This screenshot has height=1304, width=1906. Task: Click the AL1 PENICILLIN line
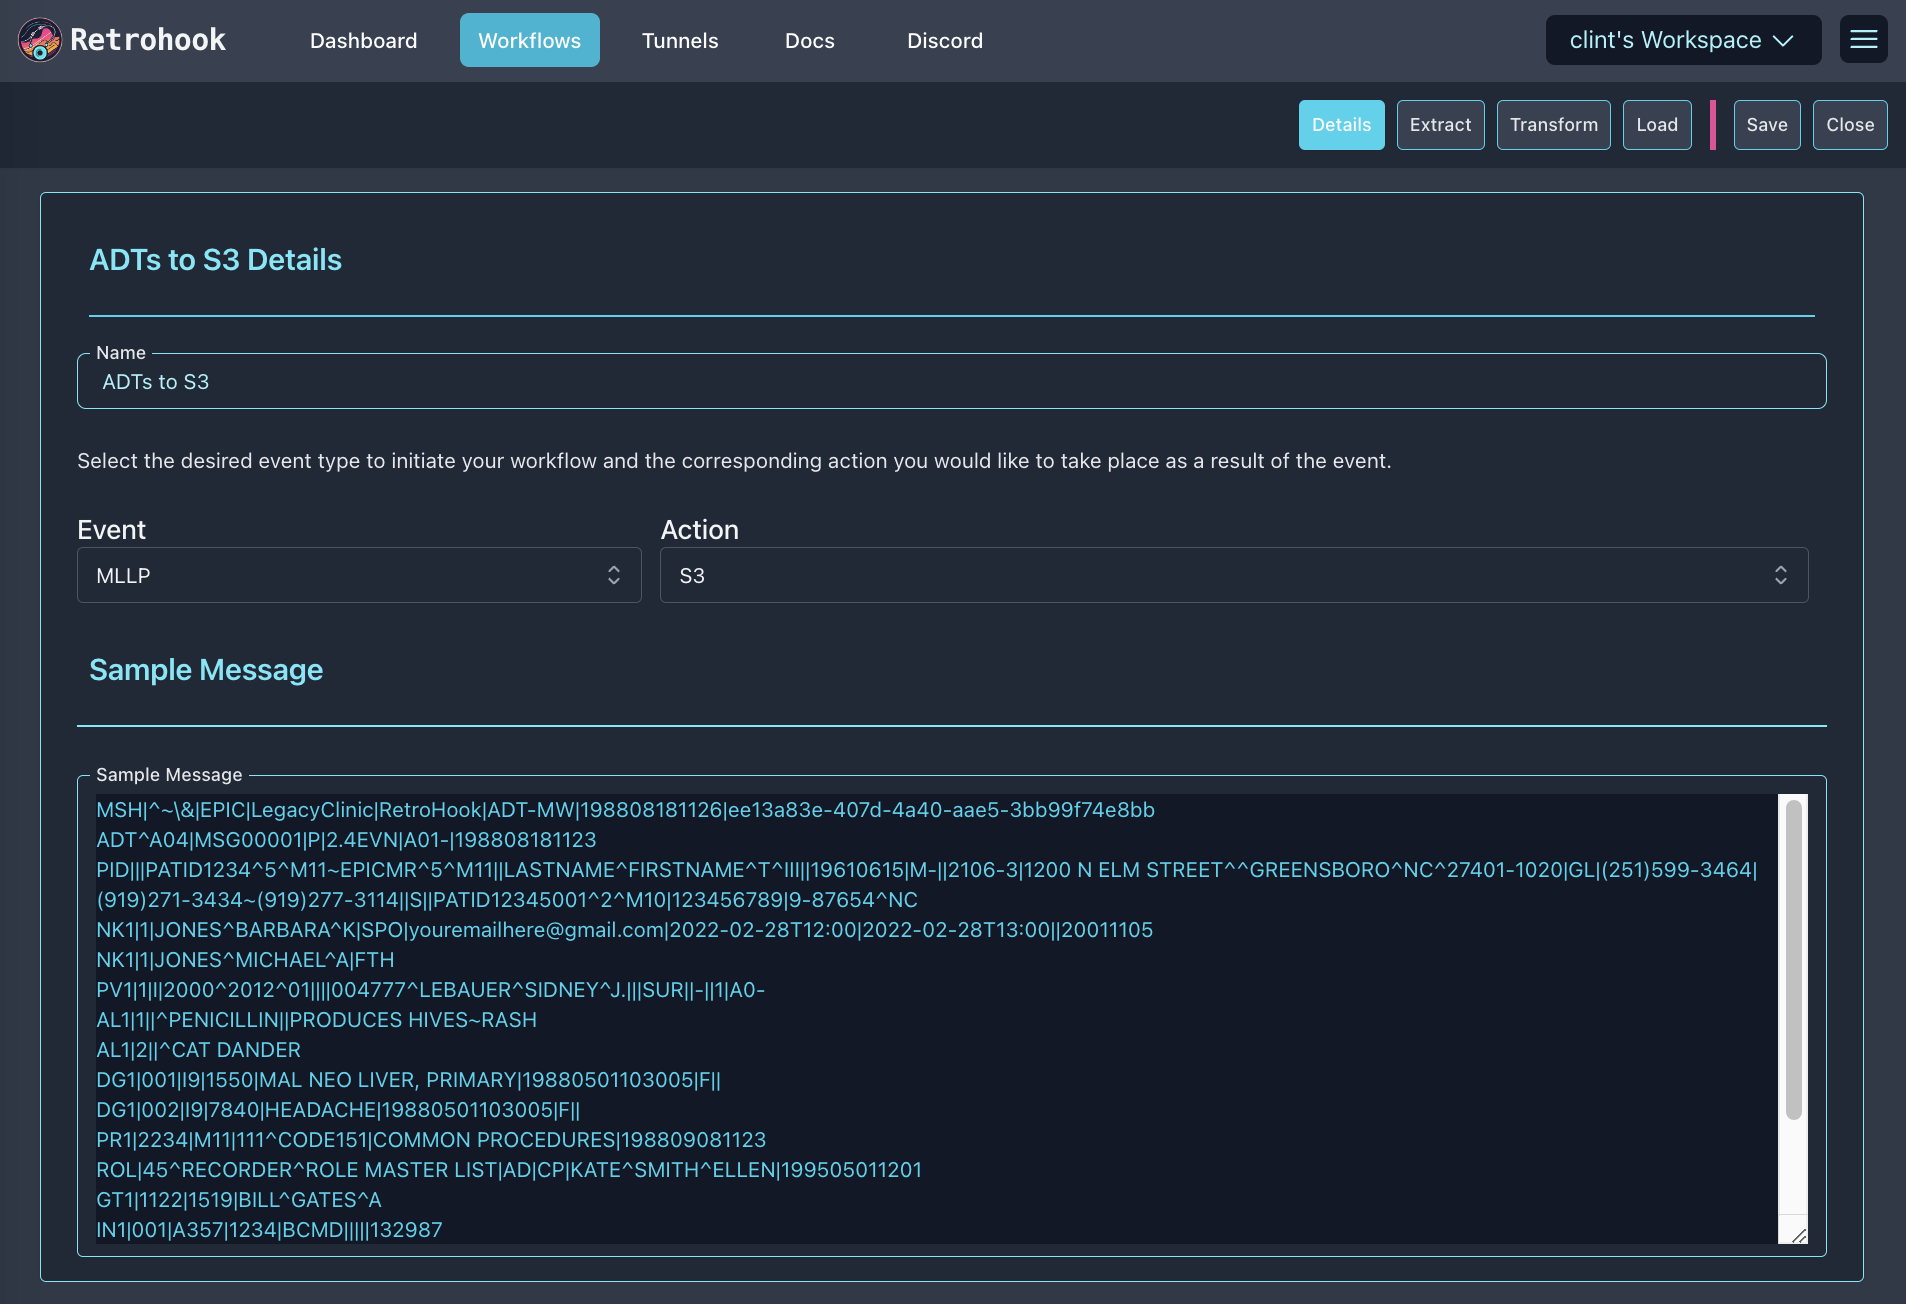click(x=316, y=1020)
